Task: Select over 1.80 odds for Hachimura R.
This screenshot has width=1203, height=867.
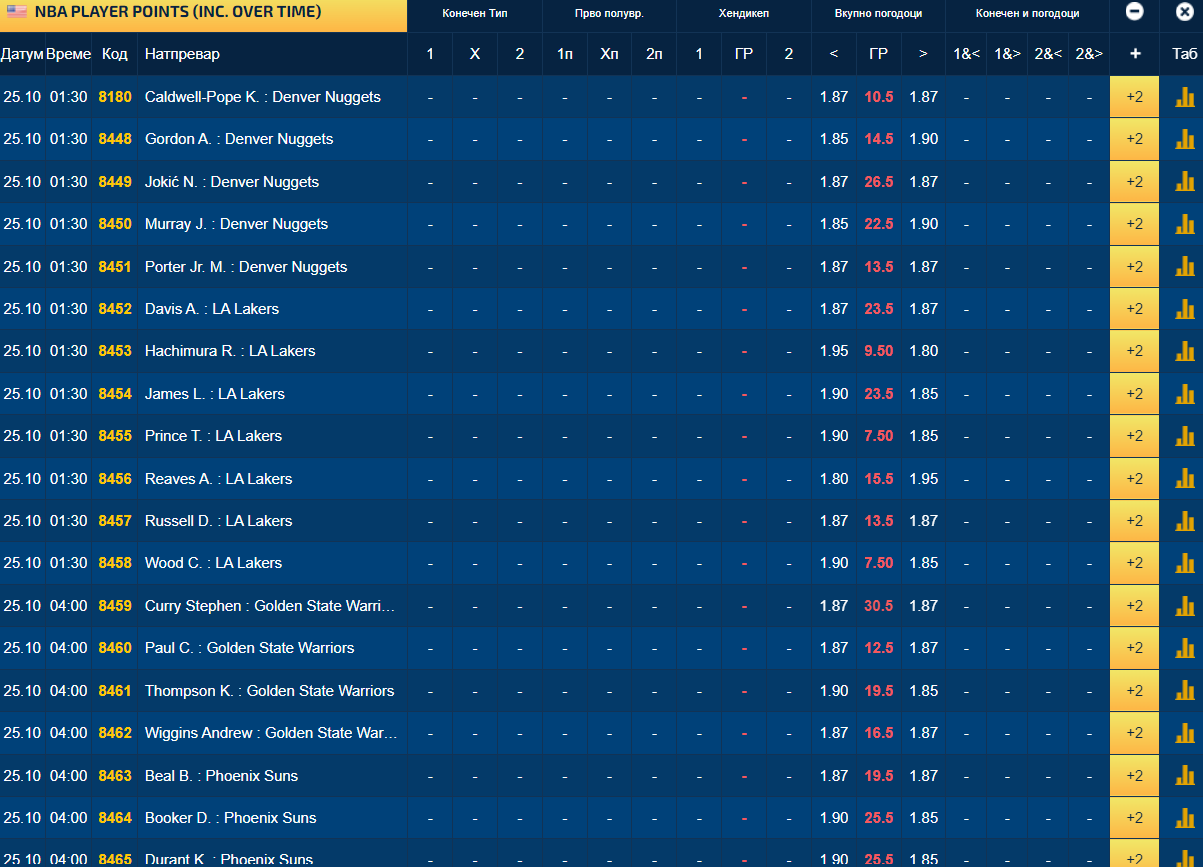Action: [x=923, y=351]
